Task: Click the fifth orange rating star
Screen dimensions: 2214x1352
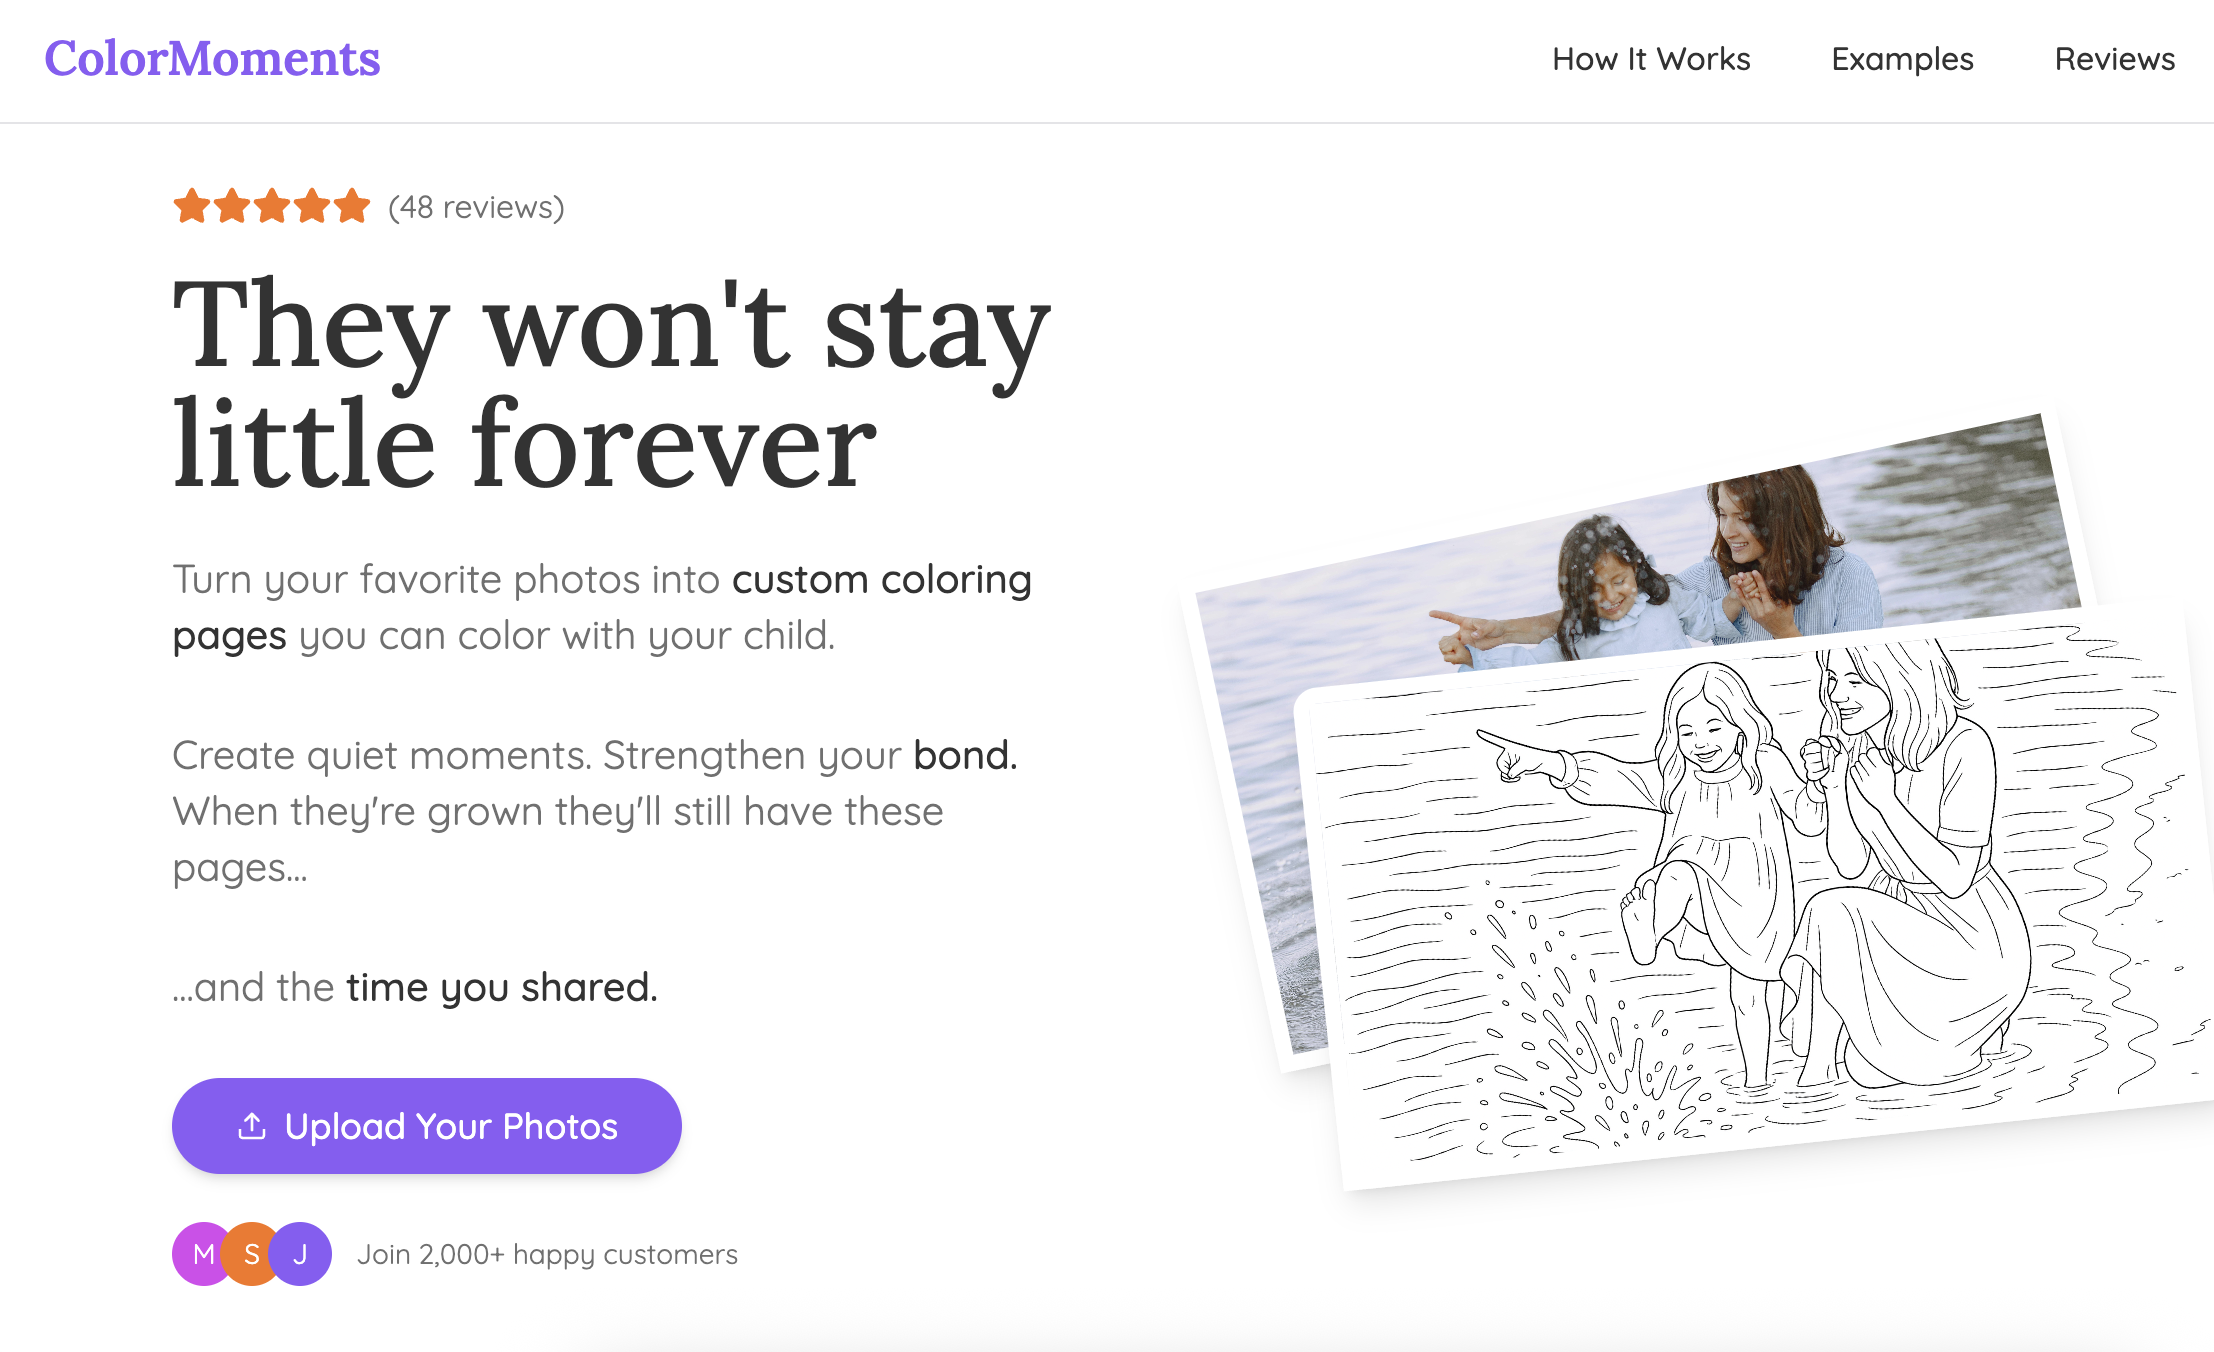Action: 352,206
